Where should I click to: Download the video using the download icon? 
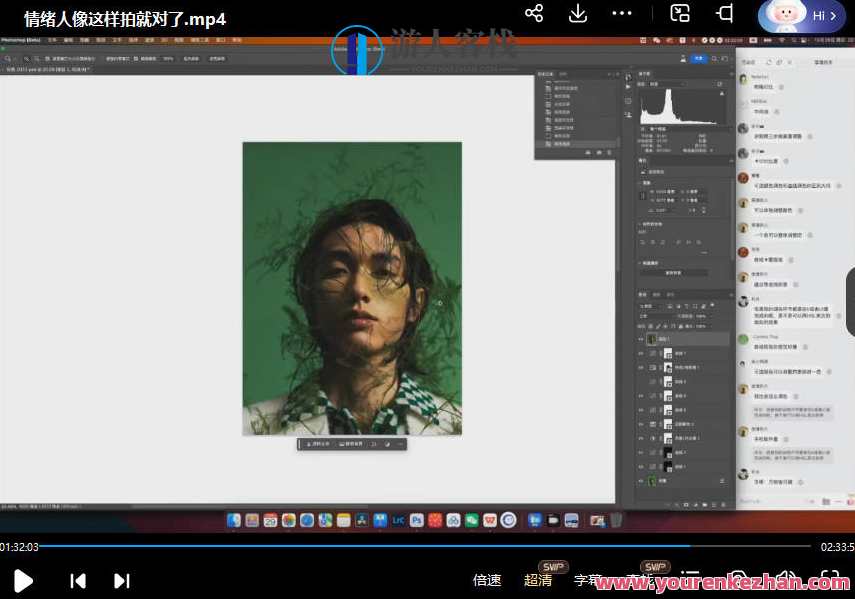point(578,13)
